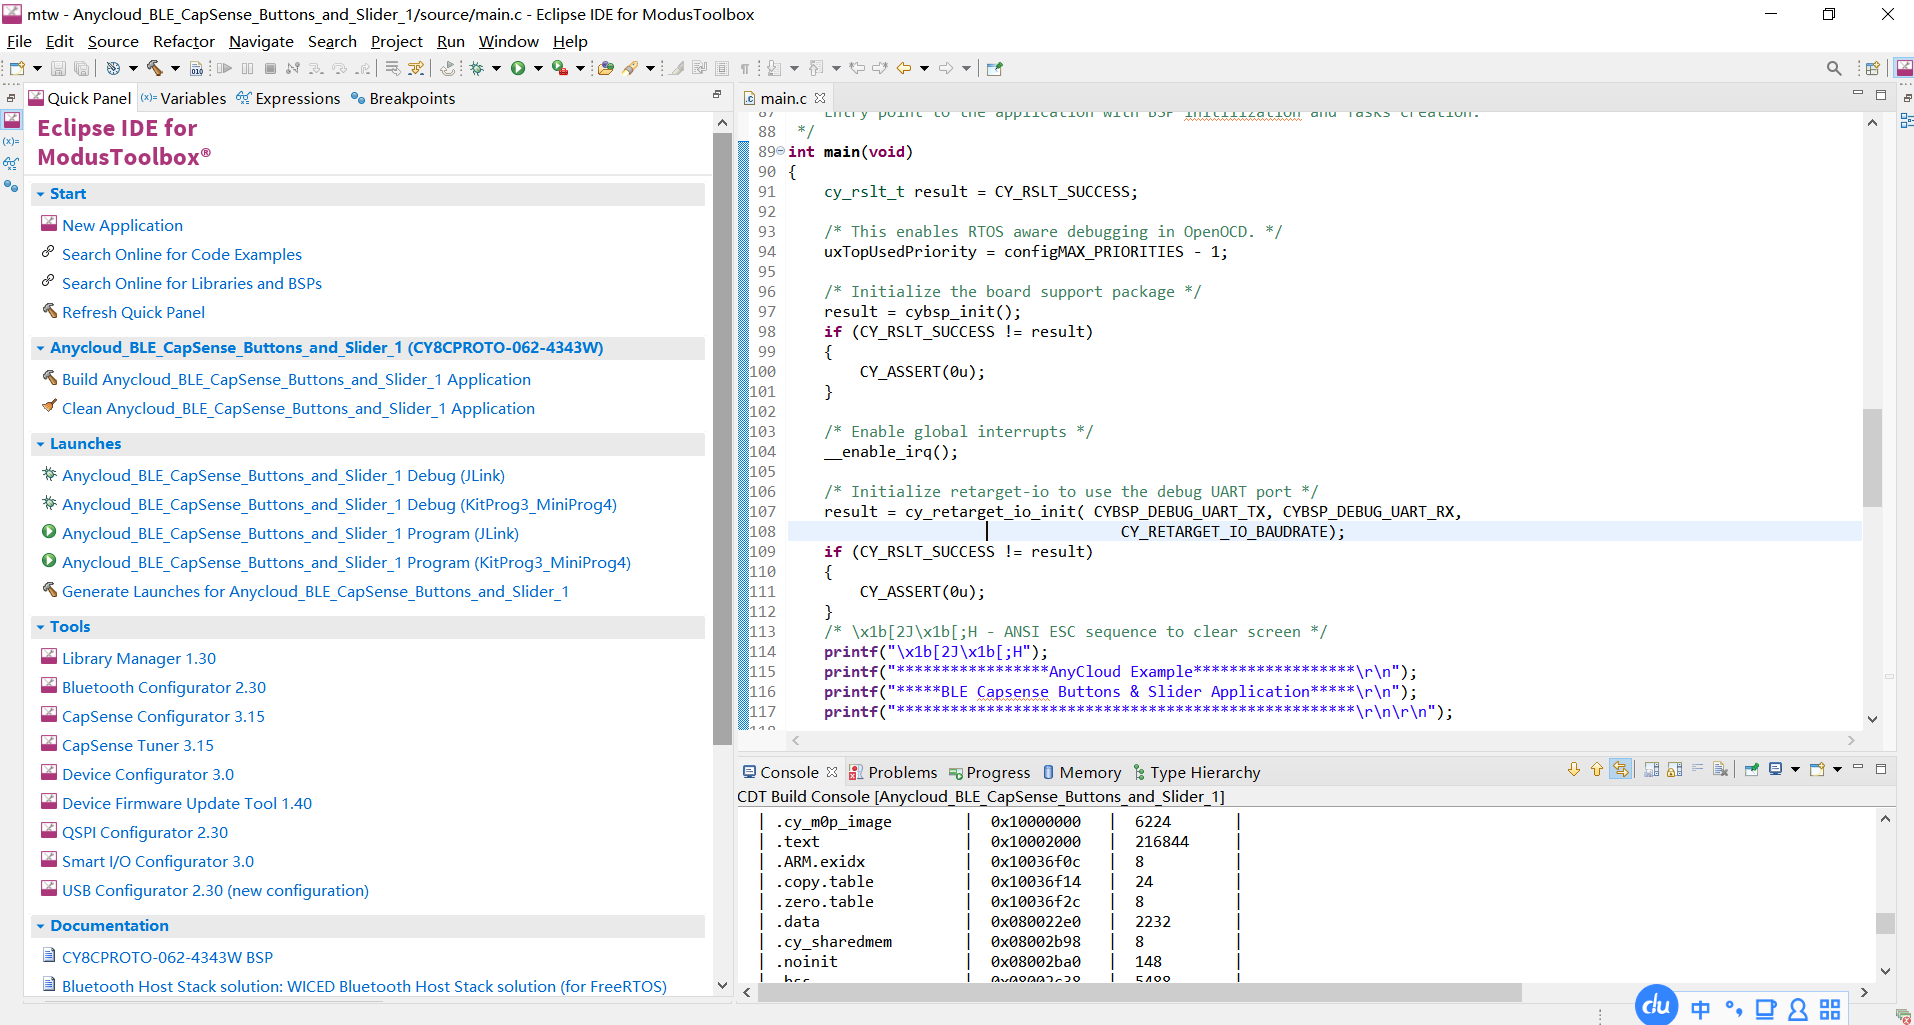This screenshot has height=1025, width=1914.
Task: Collapse the main function fold marker at line 89
Action: pyautogui.click(x=780, y=151)
